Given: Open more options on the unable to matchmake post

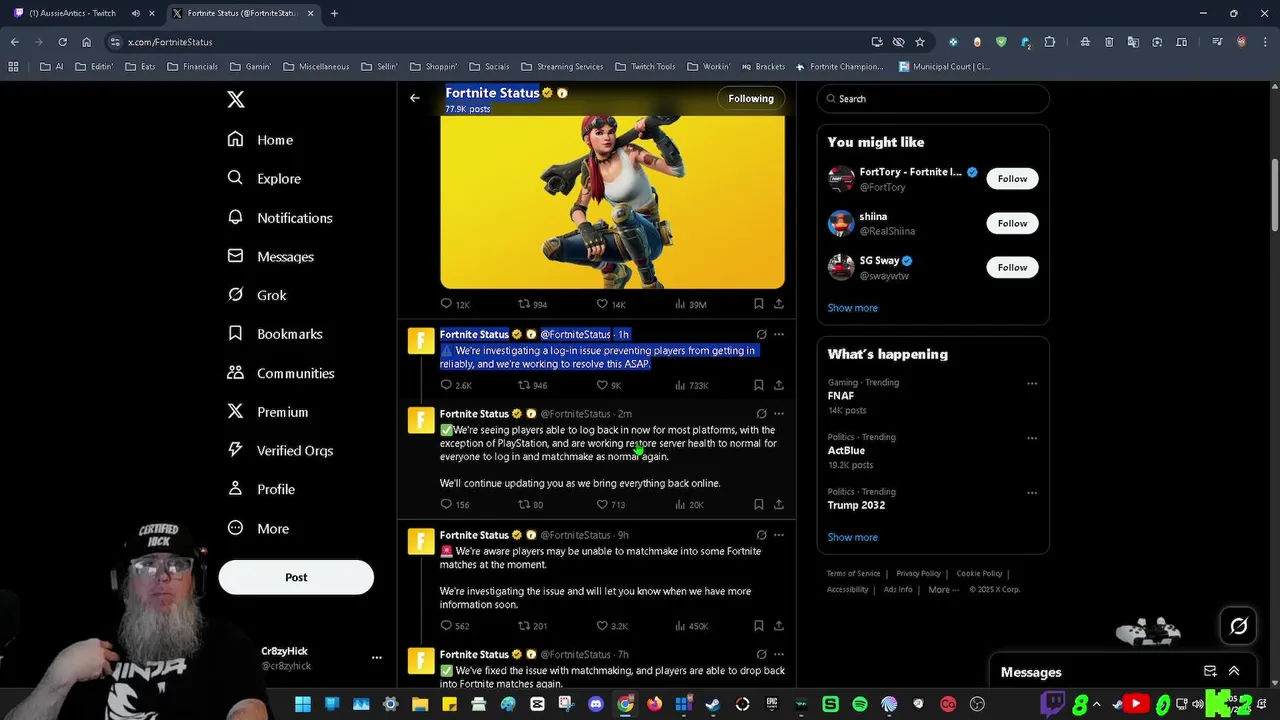Looking at the screenshot, I should tap(778, 535).
